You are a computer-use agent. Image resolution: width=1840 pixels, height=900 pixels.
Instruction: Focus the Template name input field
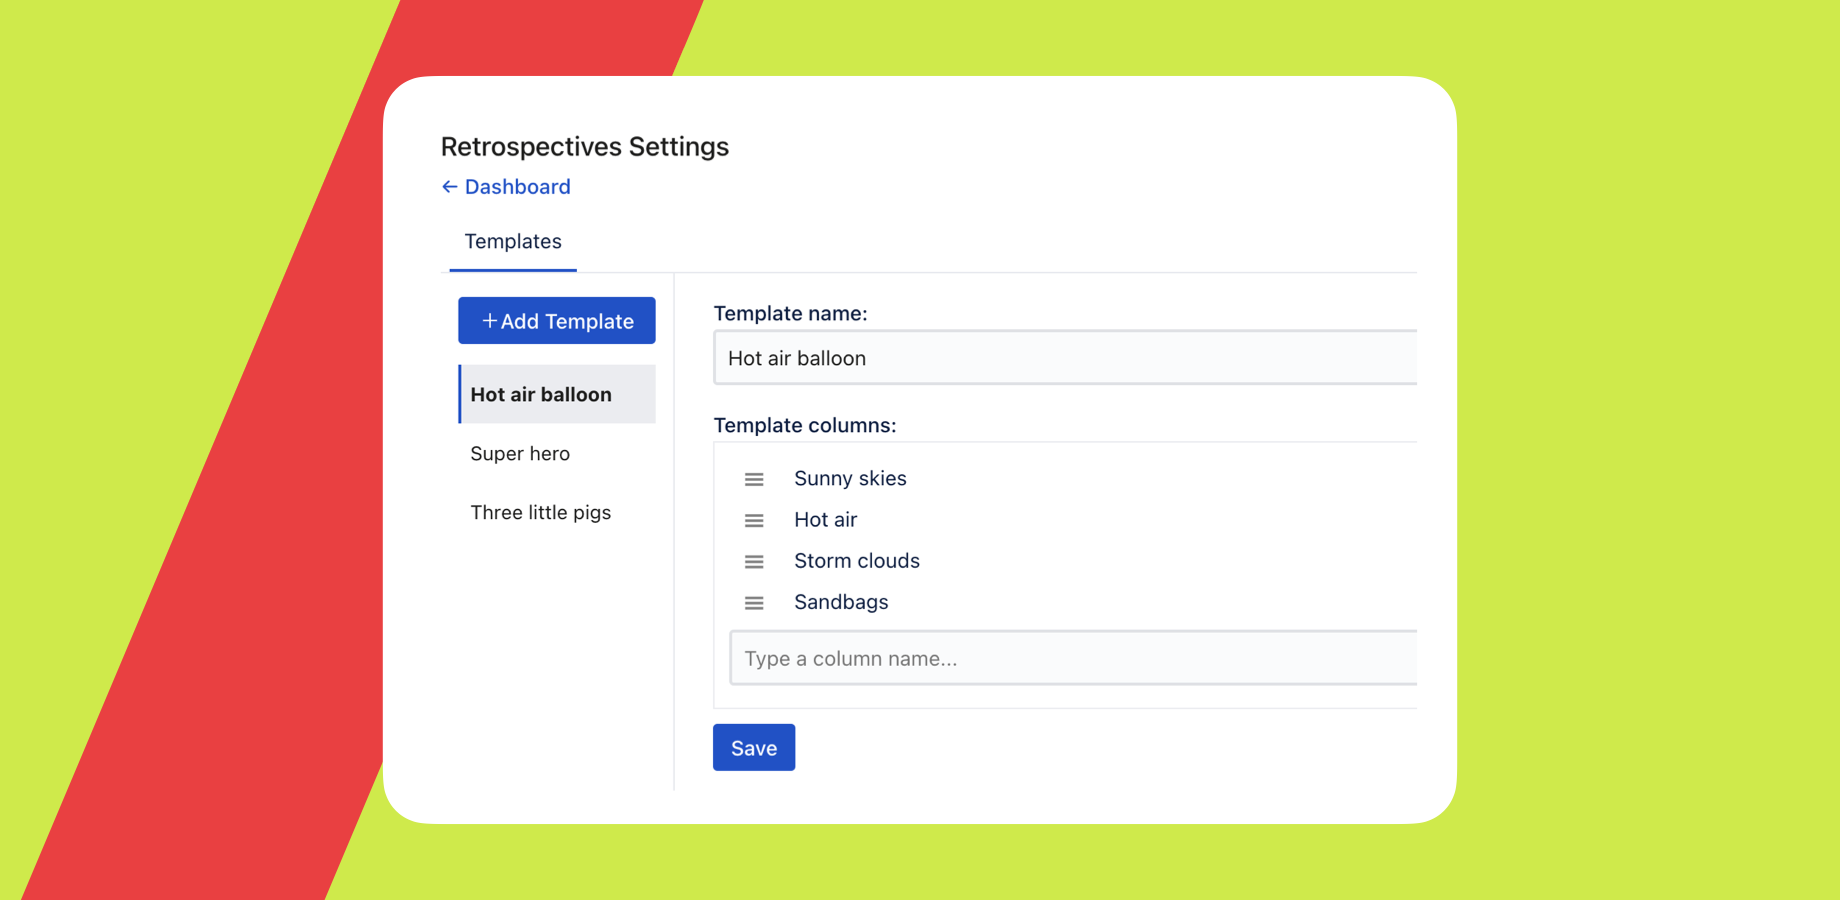point(1065,358)
